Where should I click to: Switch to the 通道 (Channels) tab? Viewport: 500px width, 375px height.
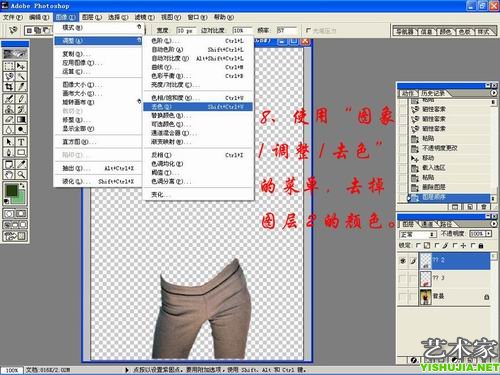428,224
